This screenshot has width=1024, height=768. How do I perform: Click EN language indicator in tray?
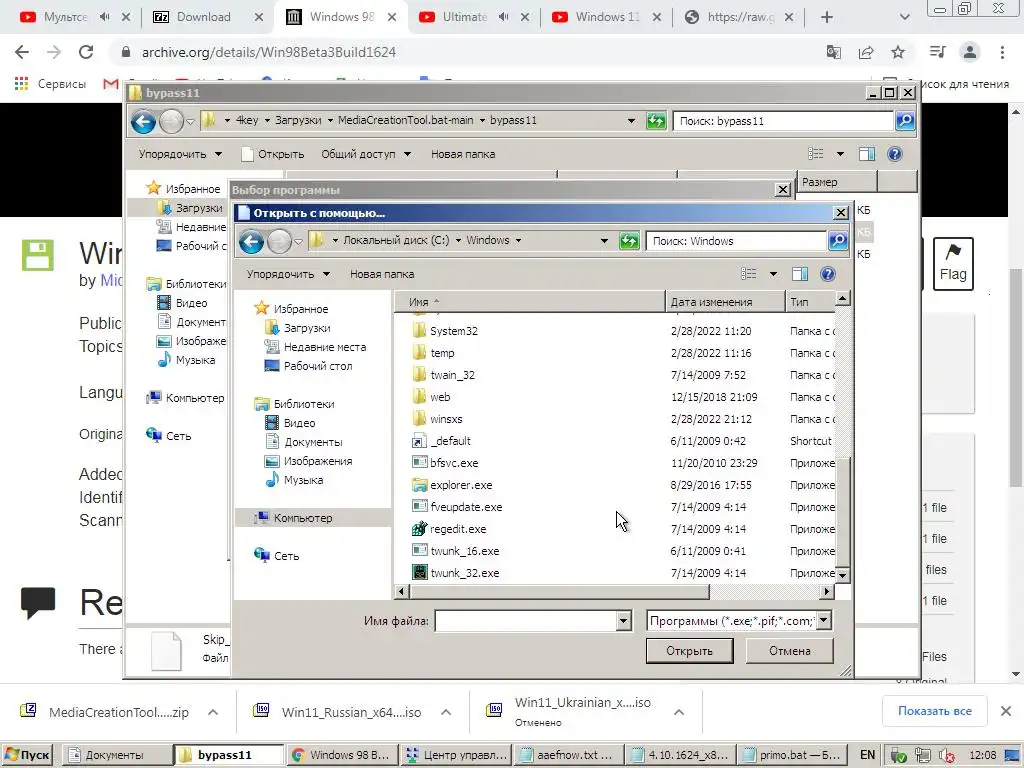click(x=867, y=755)
